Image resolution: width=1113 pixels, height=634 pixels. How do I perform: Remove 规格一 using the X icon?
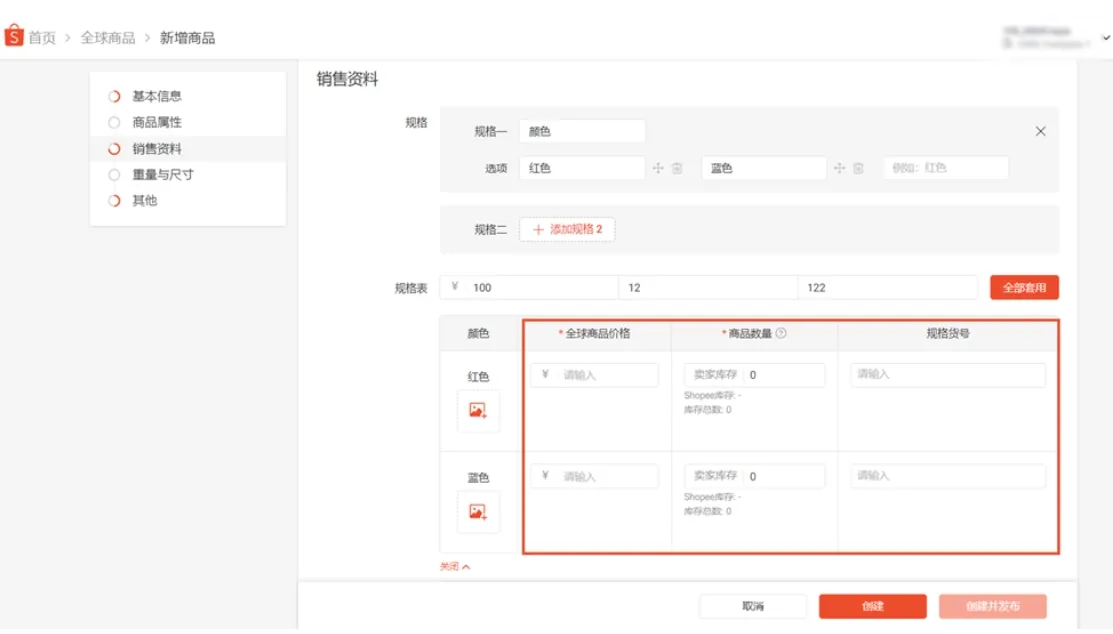(x=1040, y=130)
